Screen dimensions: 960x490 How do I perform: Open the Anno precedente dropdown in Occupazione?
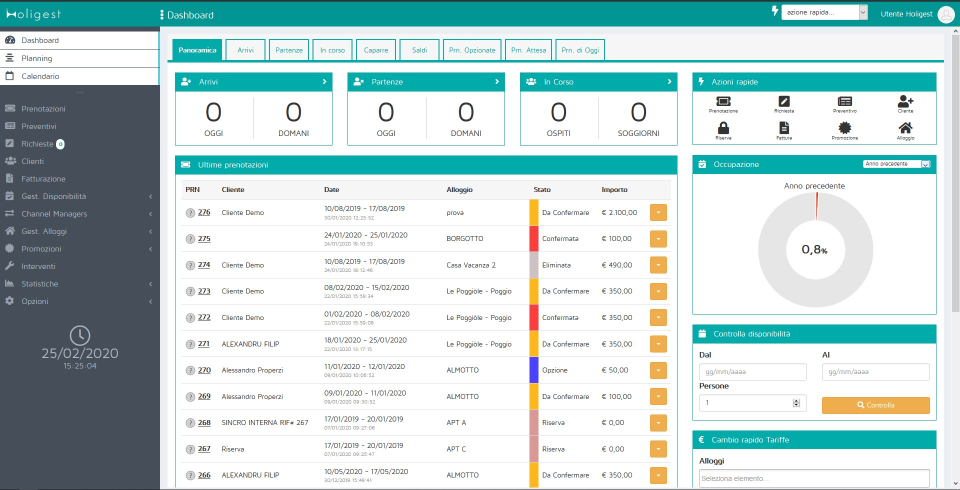click(896, 164)
